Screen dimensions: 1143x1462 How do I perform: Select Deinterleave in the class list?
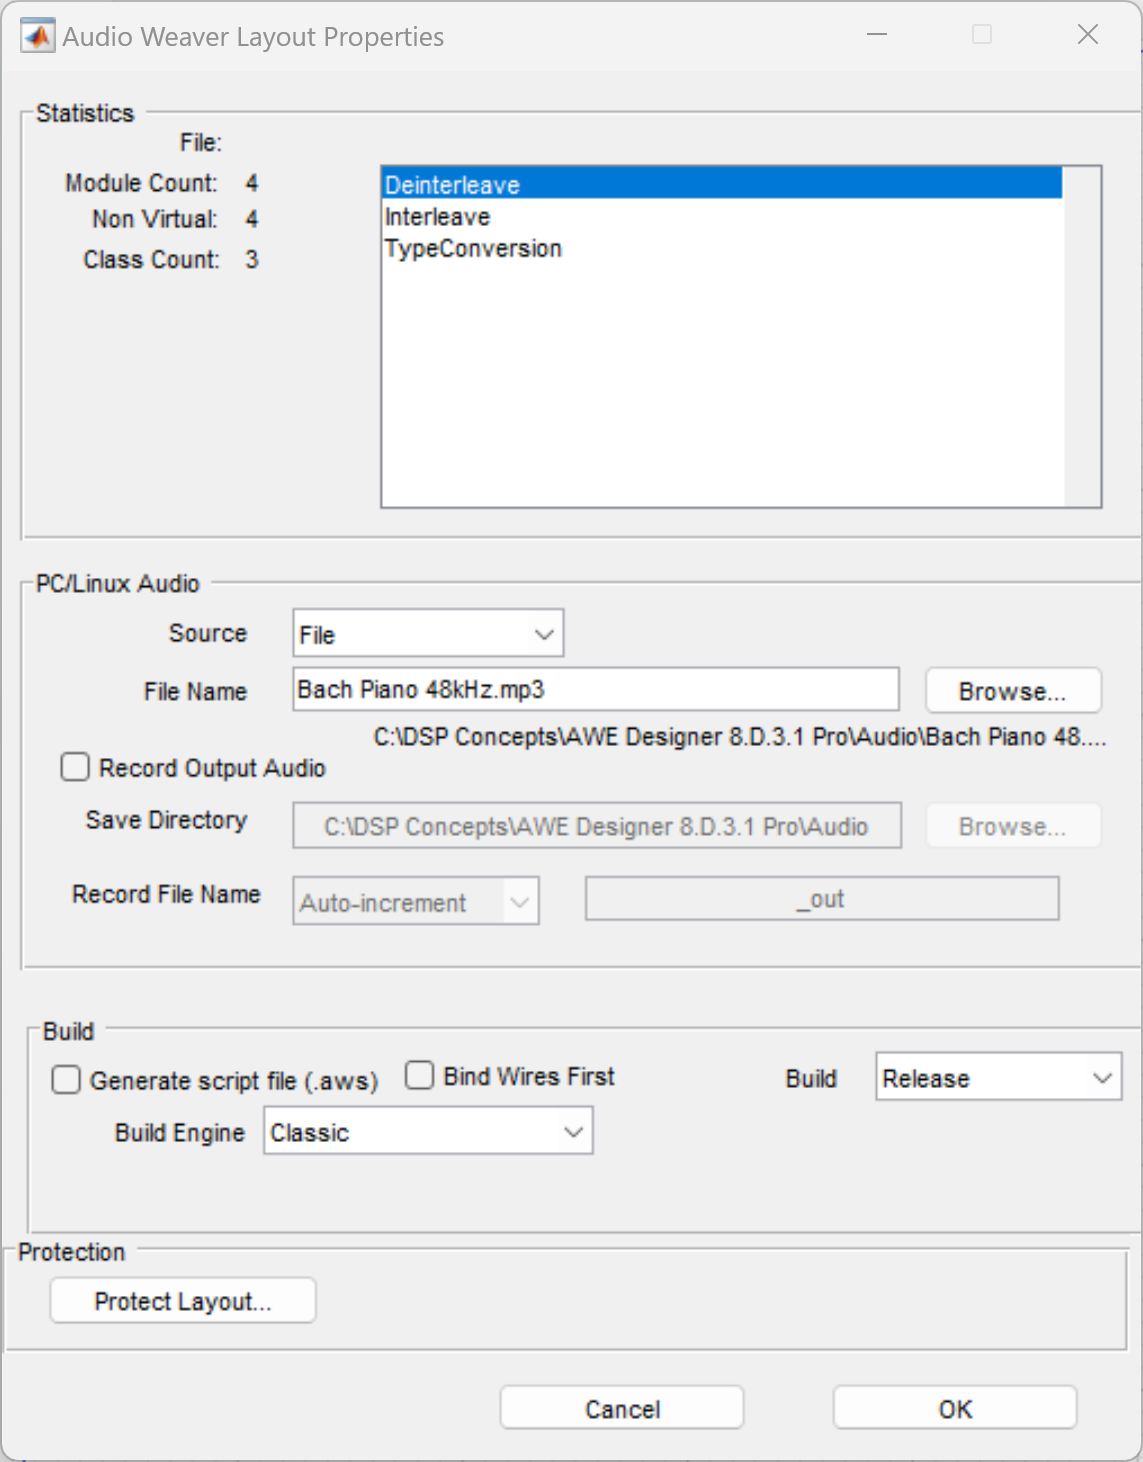(453, 185)
